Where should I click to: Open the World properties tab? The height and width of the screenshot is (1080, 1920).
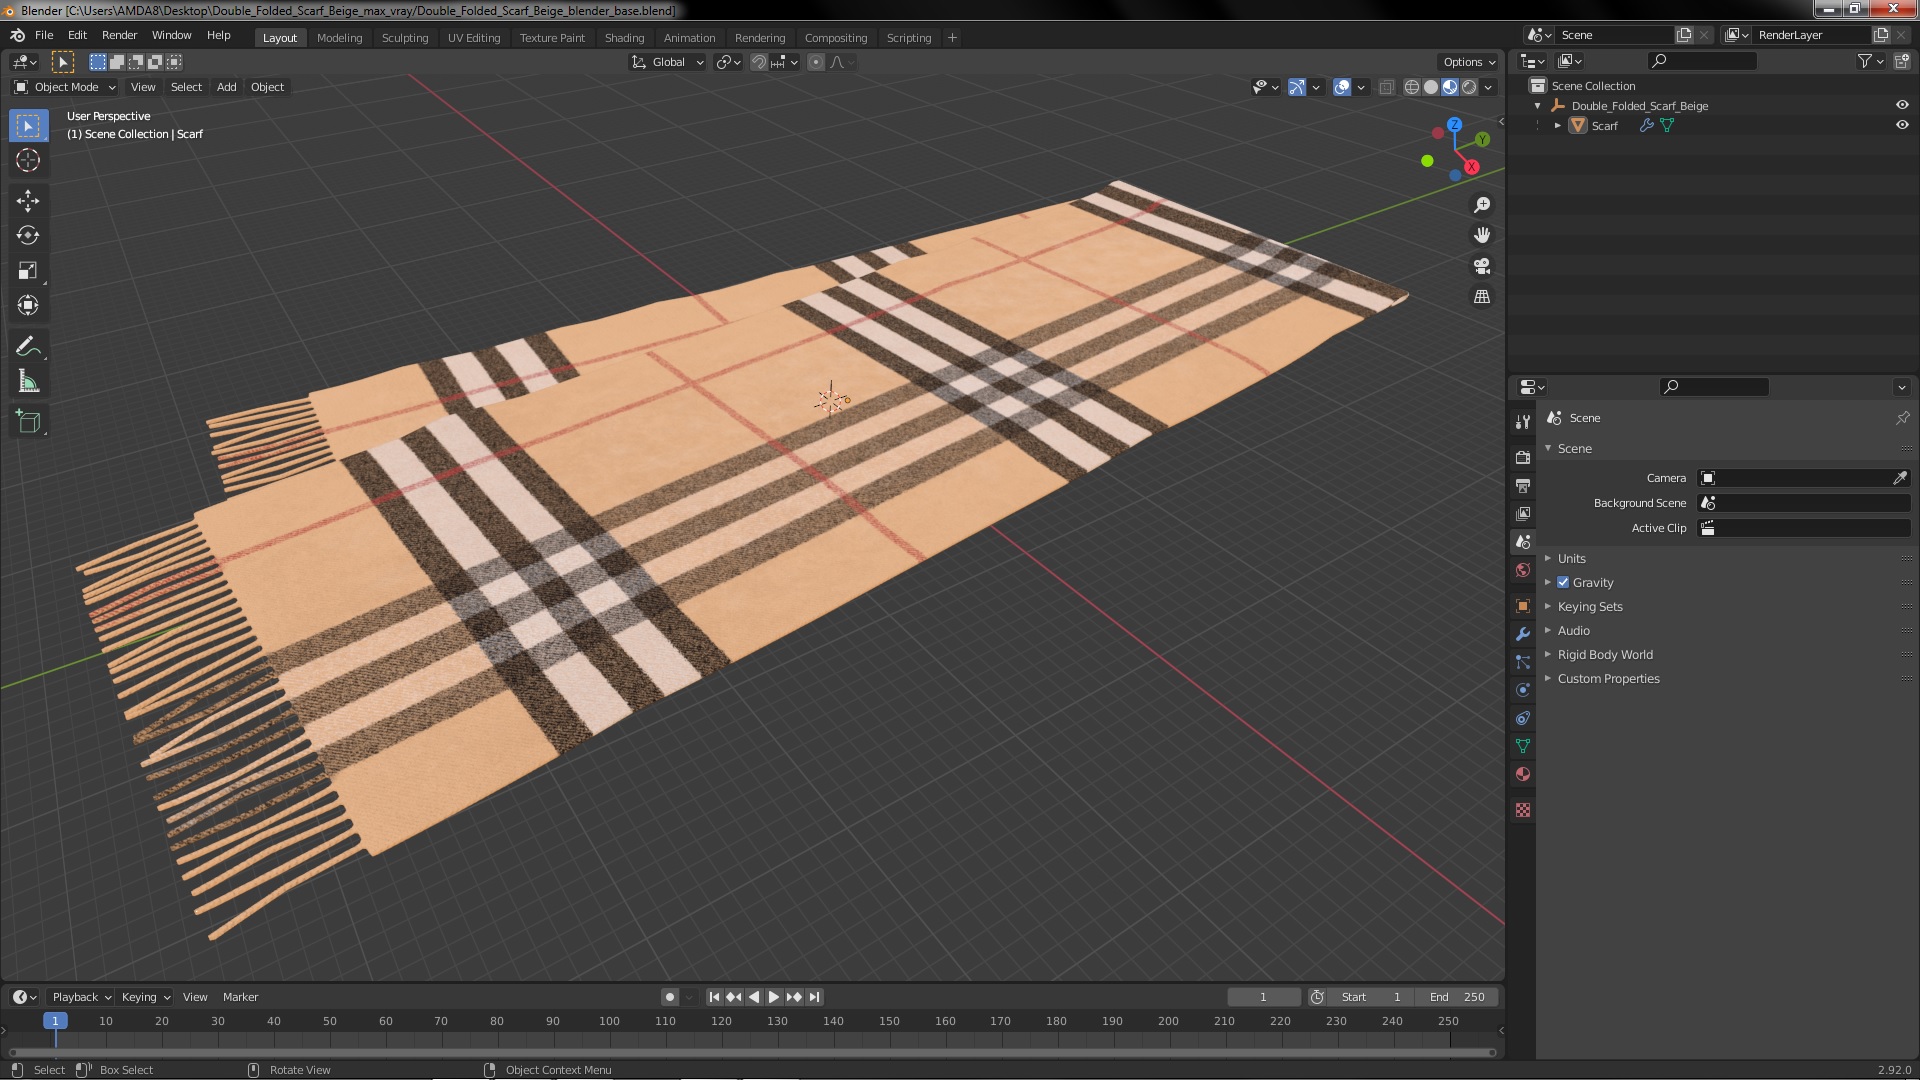click(1522, 570)
